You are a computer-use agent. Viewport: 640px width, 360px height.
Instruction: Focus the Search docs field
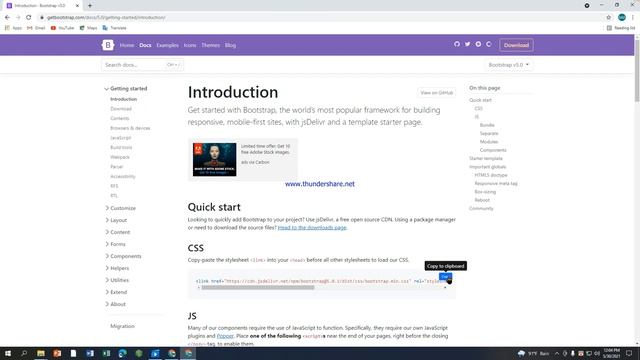coord(142,65)
